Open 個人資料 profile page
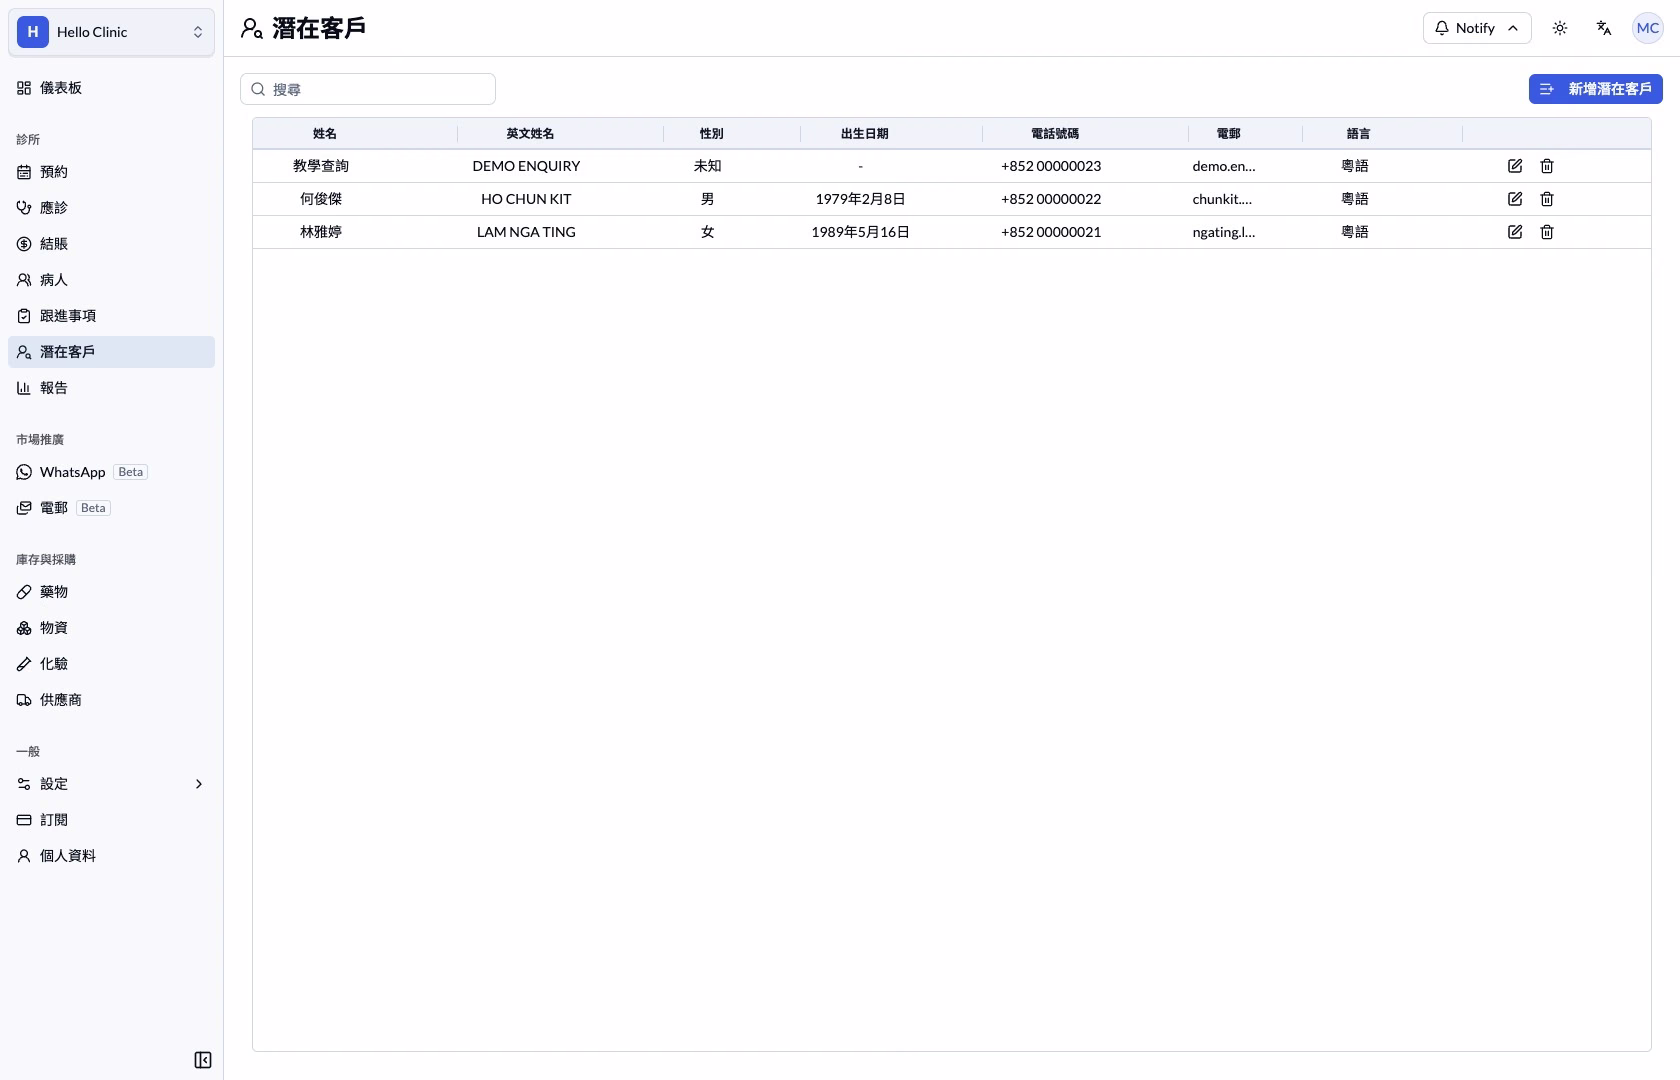Image resolution: width=1680 pixels, height=1080 pixels. click(111, 856)
